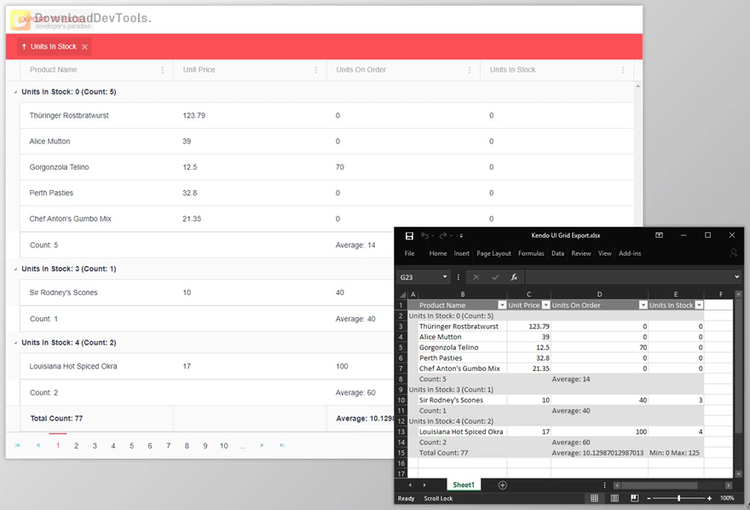Image resolution: width=750 pixels, height=510 pixels.
Task: Click Undo in Excel quick access toolbar
Action: (x=425, y=236)
